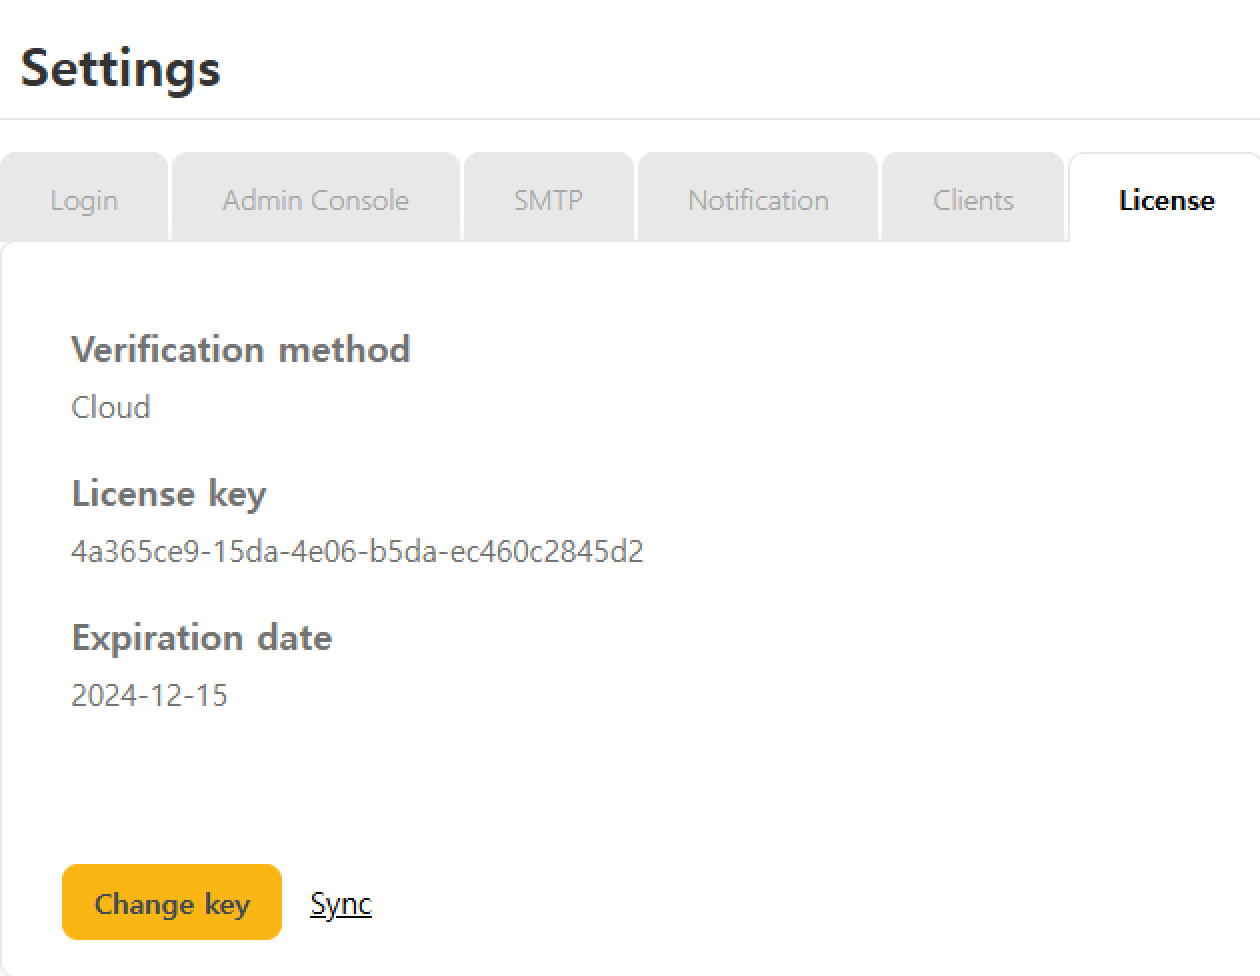Screen dimensions: 1260x976
Task: Click the Expiration date label
Action: (201, 637)
